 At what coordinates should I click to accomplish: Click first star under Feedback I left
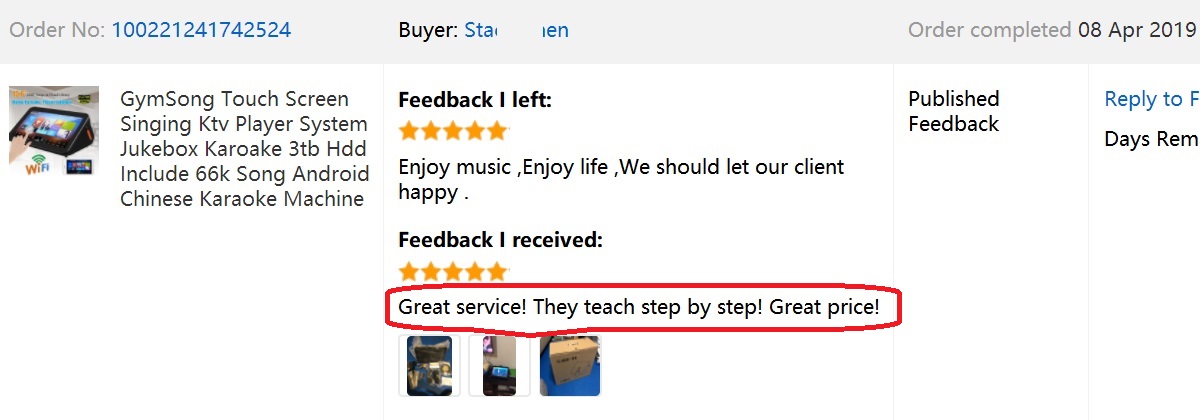click(x=409, y=131)
